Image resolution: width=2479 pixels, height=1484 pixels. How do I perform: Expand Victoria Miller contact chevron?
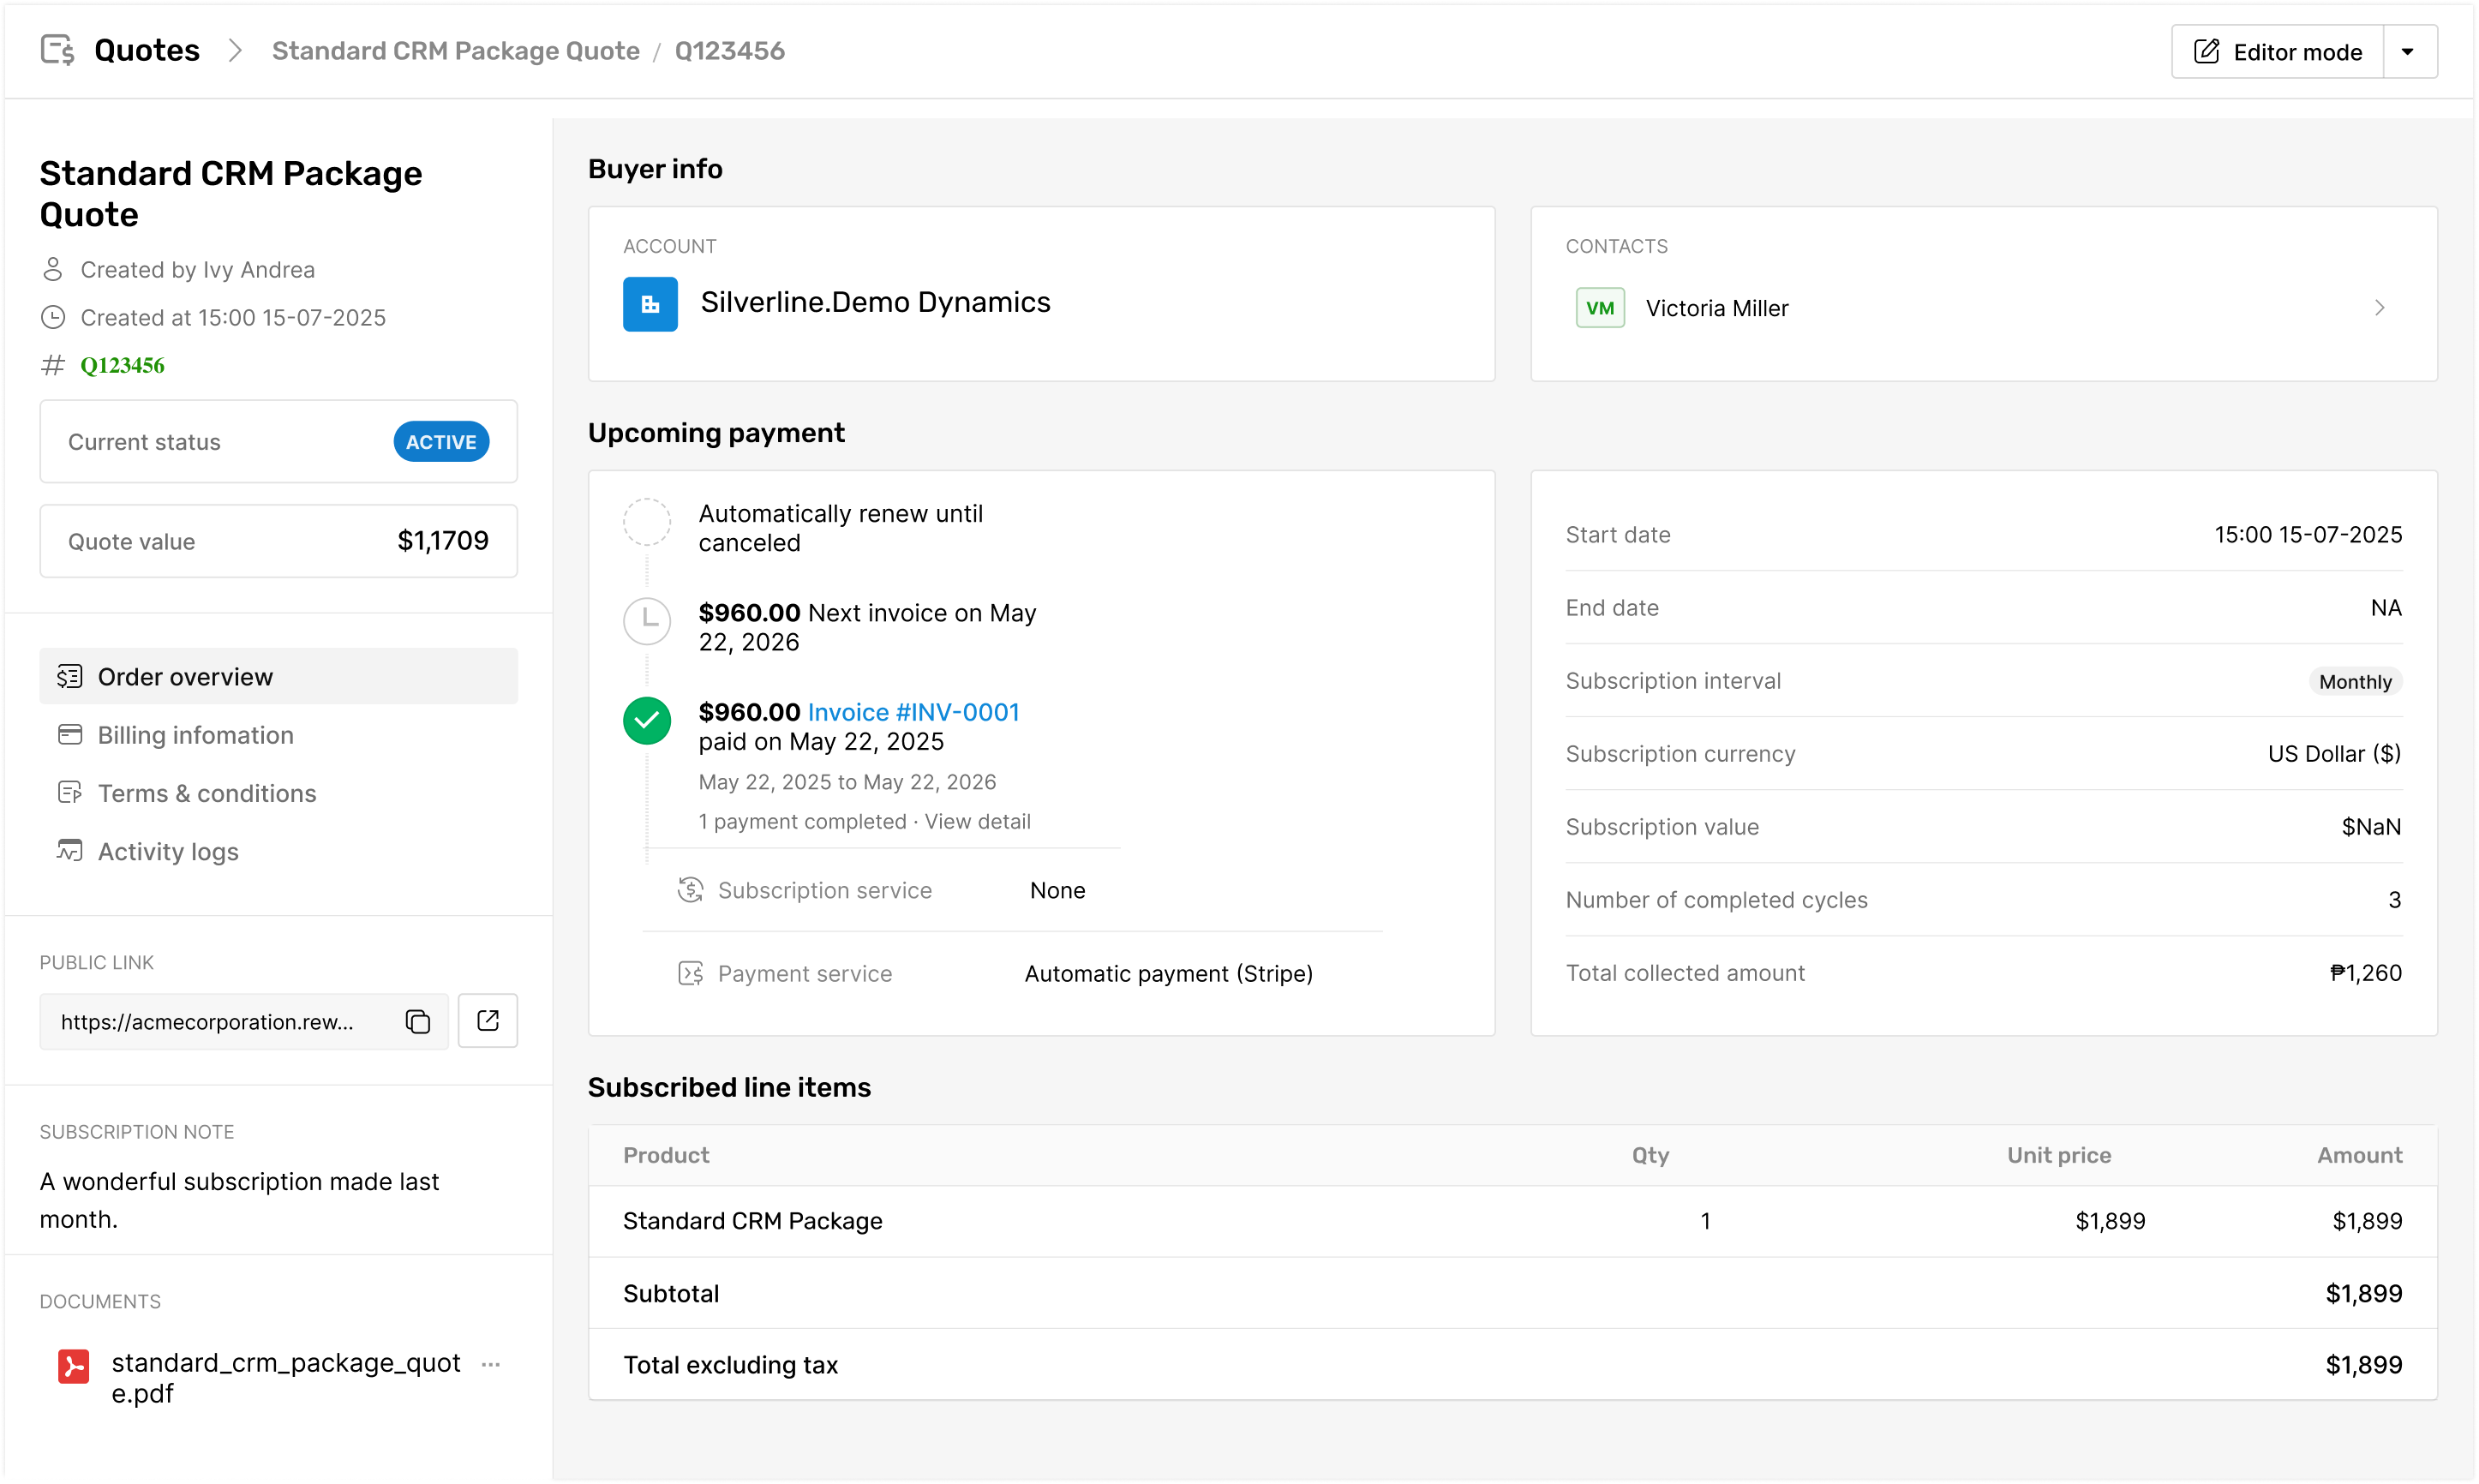click(2379, 308)
